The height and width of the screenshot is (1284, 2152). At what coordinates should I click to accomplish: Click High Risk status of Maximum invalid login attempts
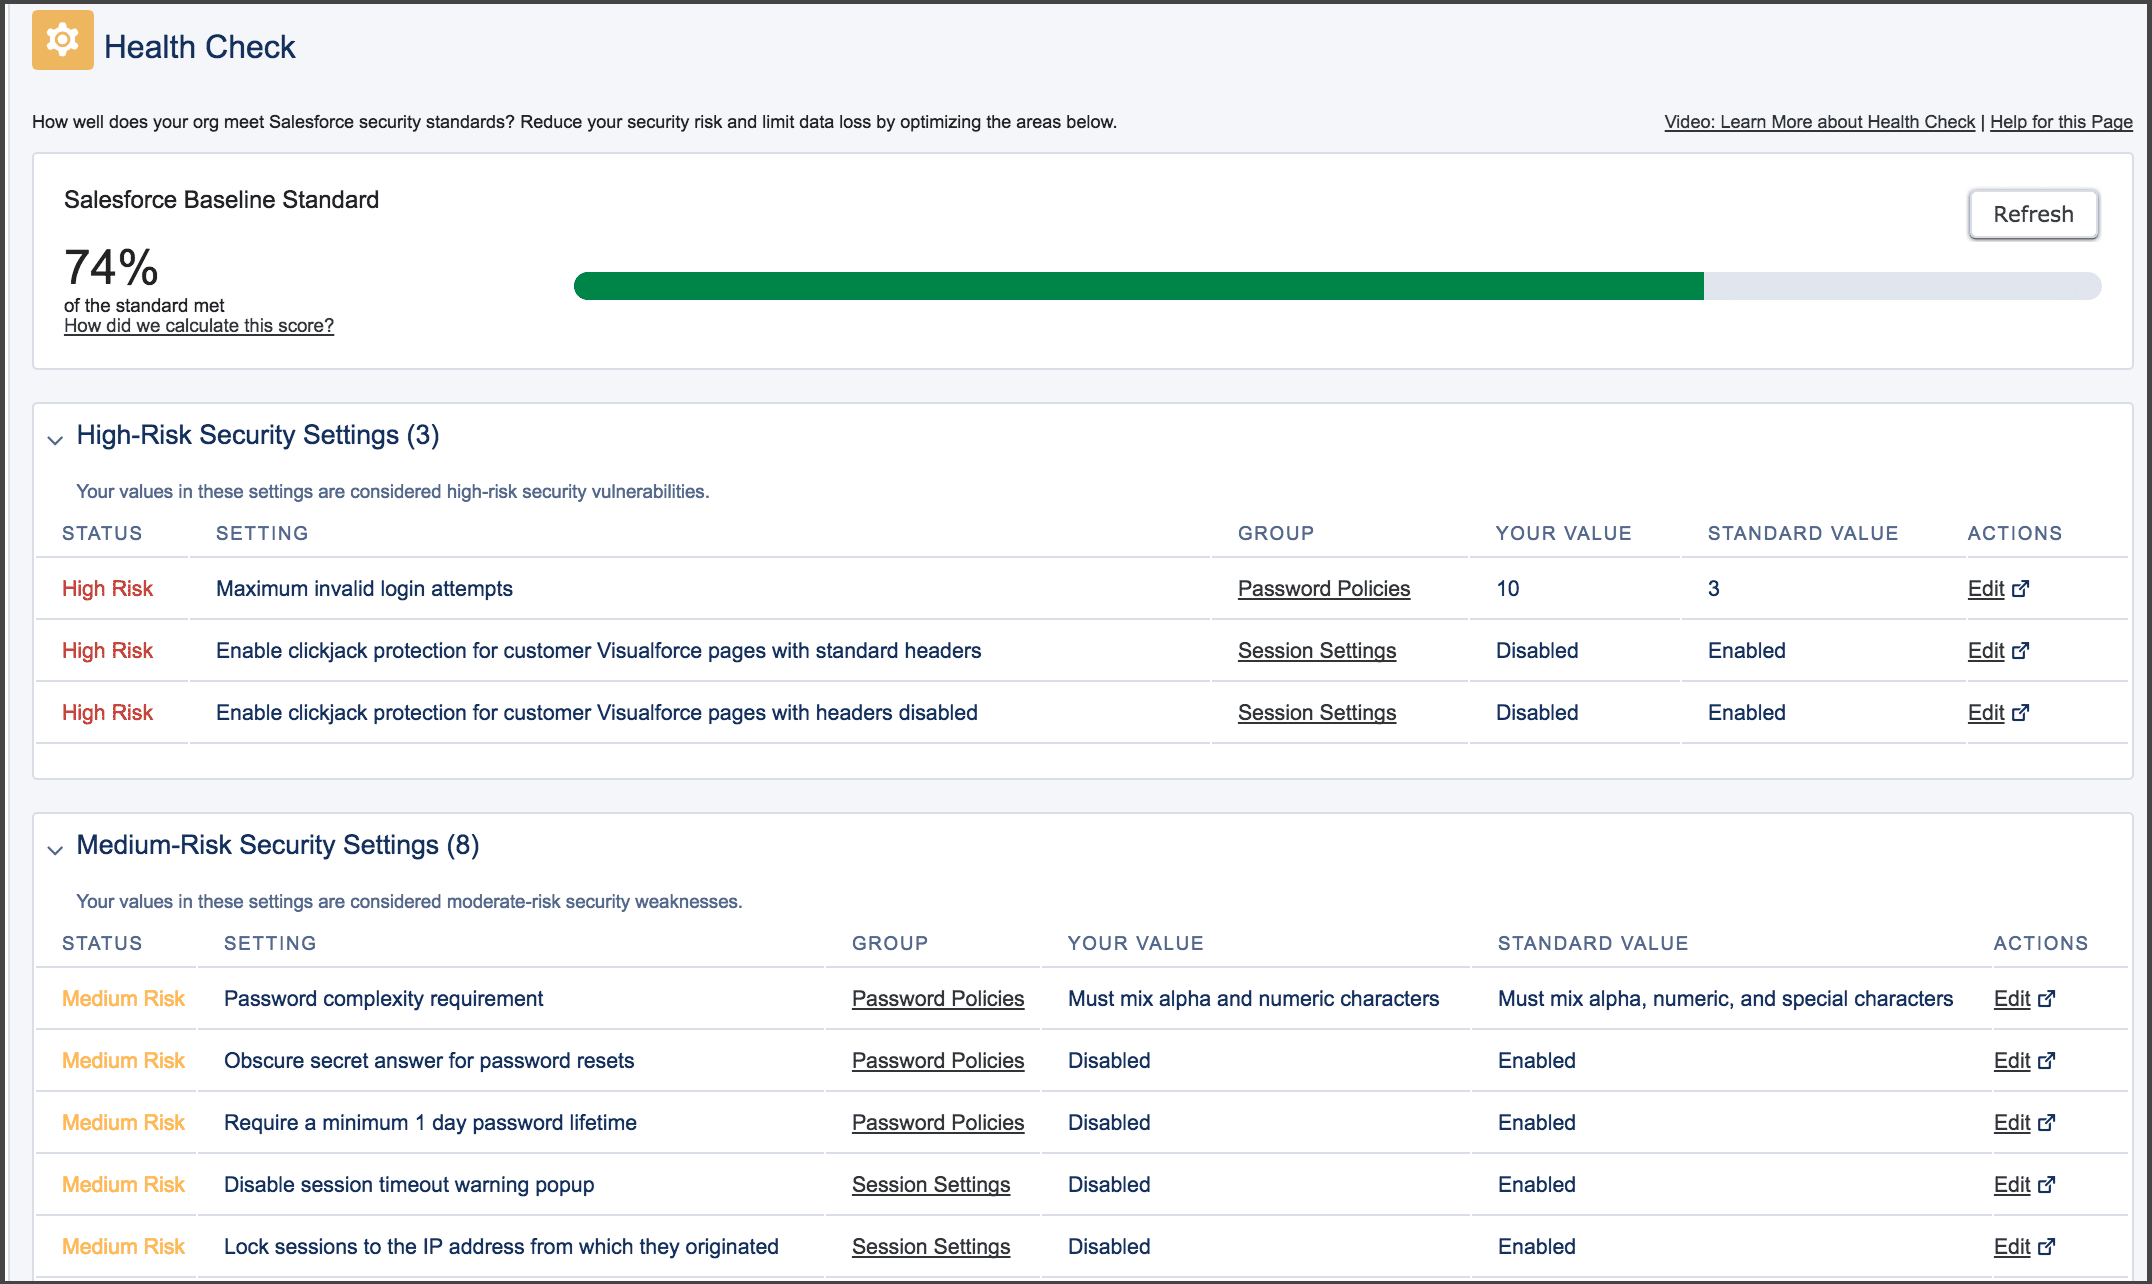[107, 589]
